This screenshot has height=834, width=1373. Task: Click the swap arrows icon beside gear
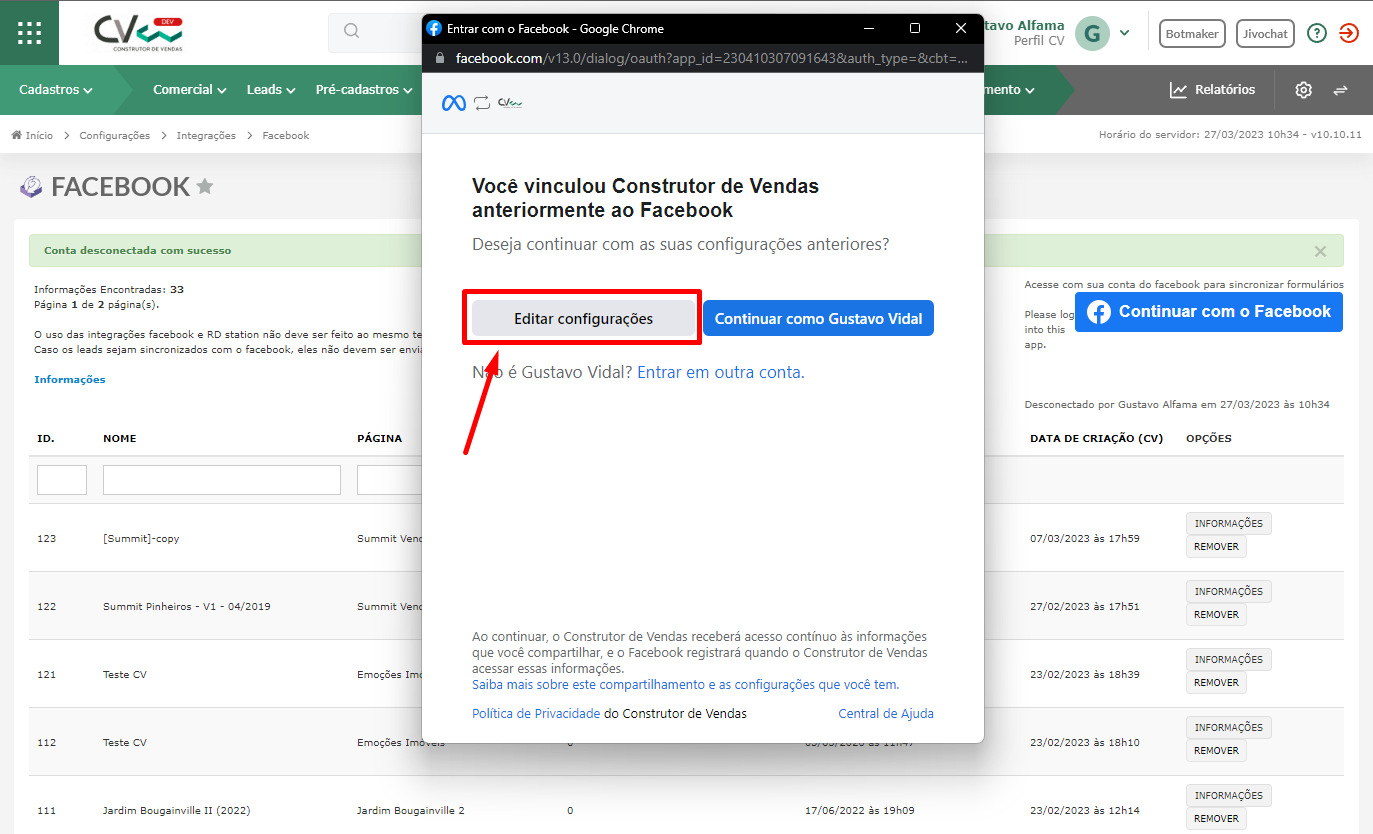(1340, 90)
